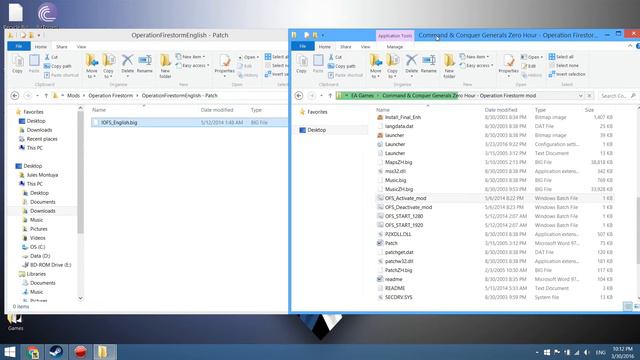Open Easy access dropdown in Patch window
This screenshot has width=640, height=360.
193,65
